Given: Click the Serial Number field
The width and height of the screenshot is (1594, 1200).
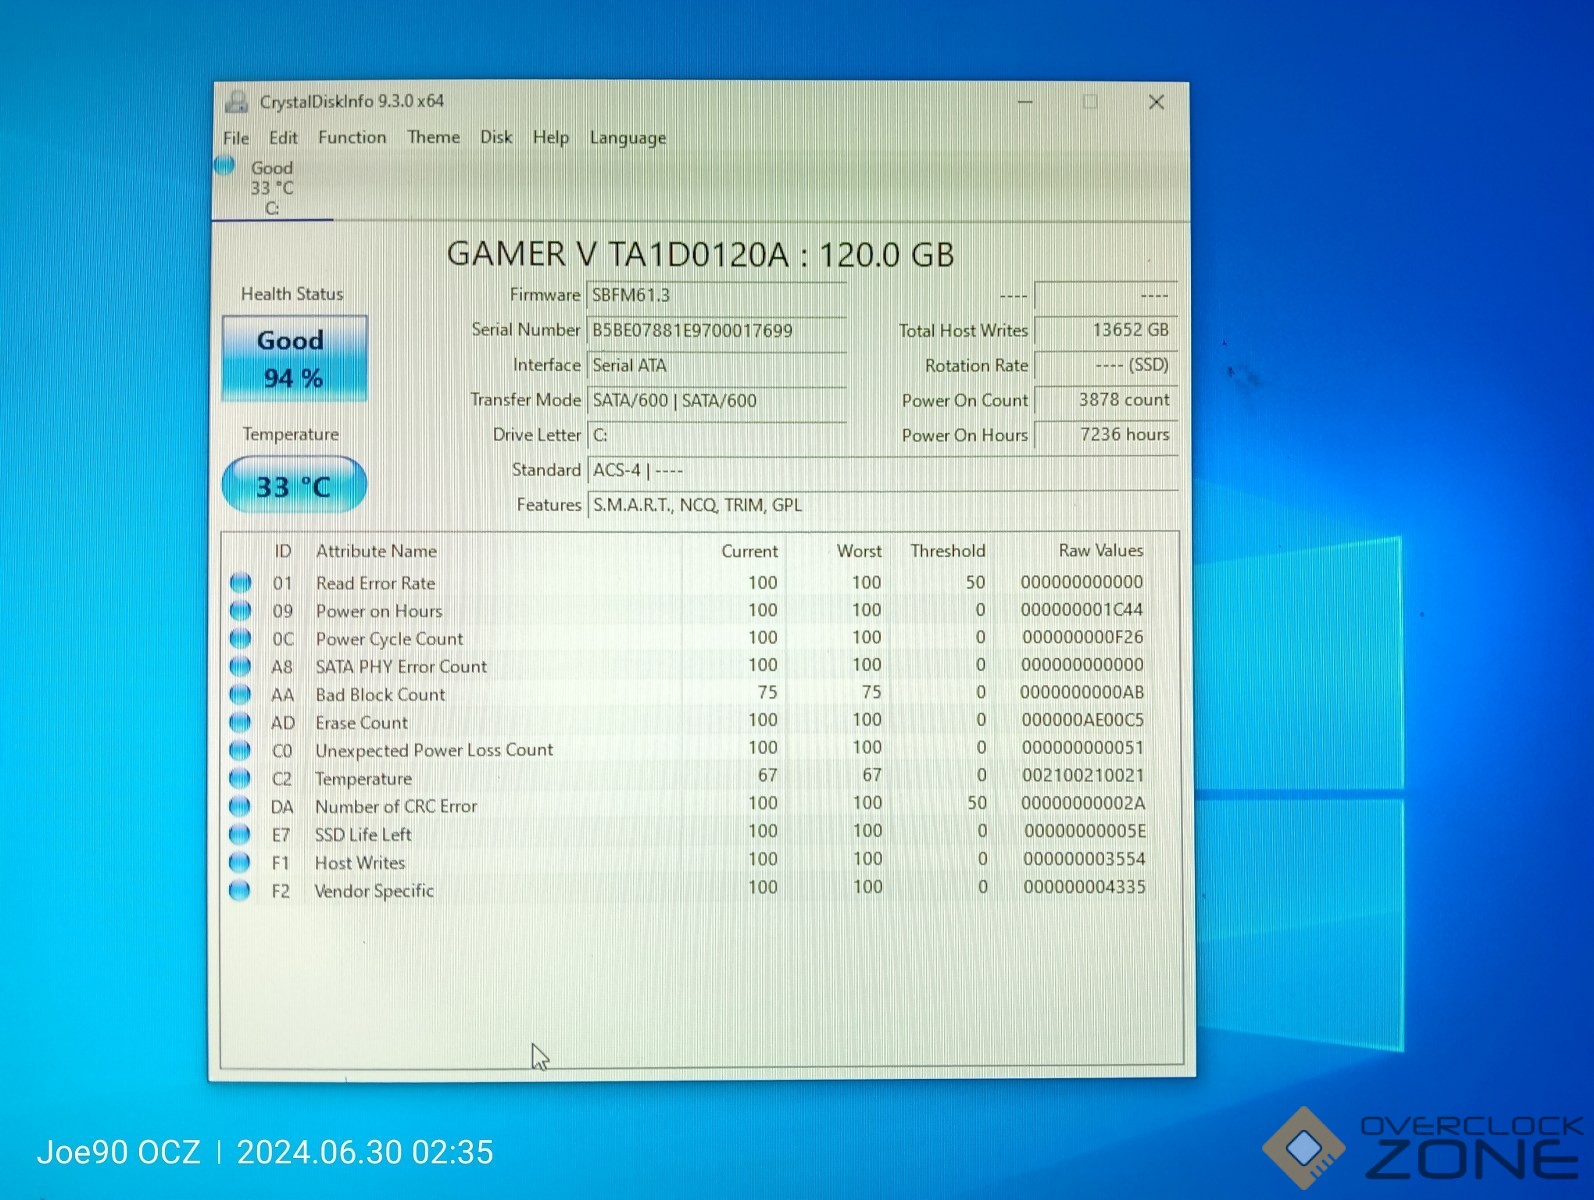Looking at the screenshot, I should click(716, 331).
